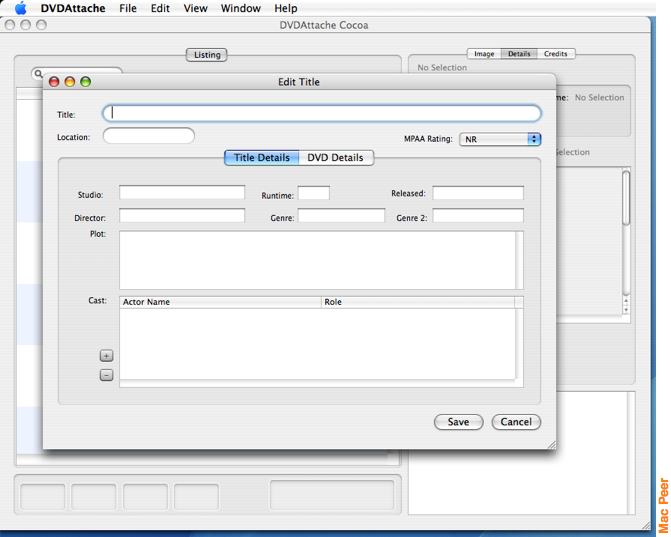Open the Apple menu
The image size is (671, 537).
click(20, 8)
